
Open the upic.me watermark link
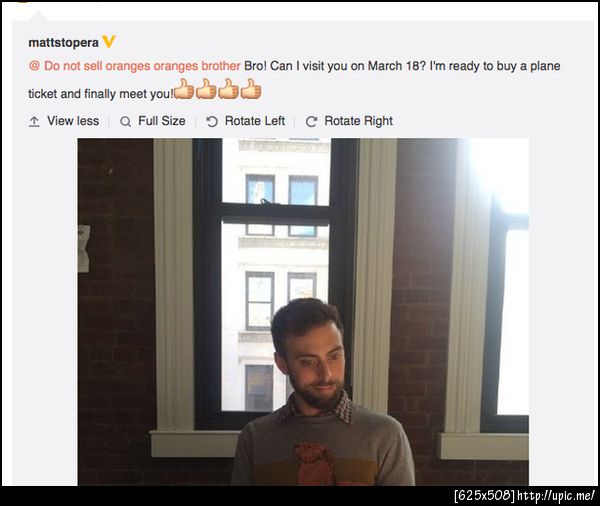pos(556,496)
